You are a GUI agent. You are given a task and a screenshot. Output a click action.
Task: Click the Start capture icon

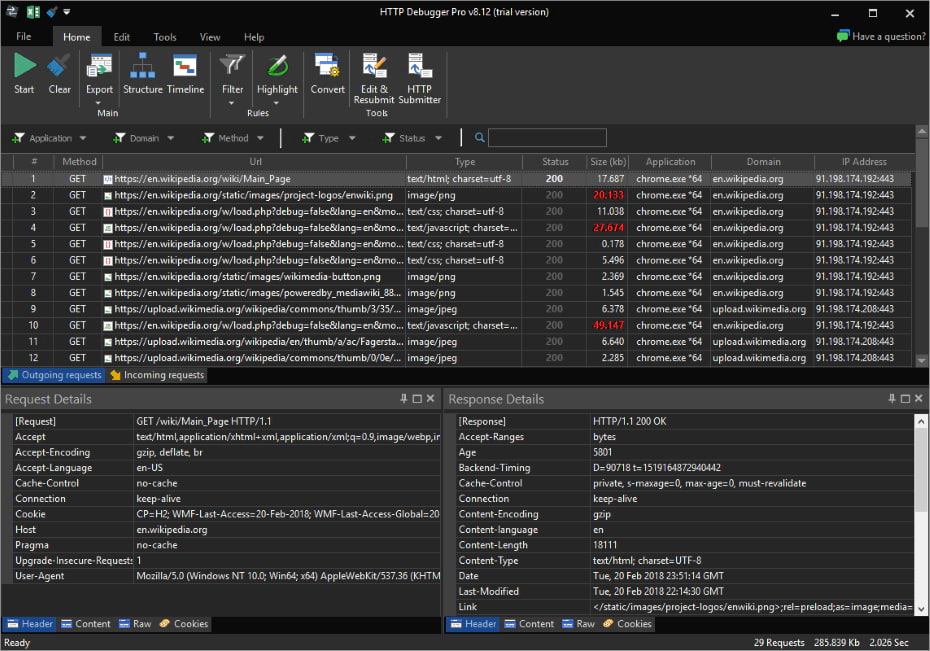click(x=23, y=75)
